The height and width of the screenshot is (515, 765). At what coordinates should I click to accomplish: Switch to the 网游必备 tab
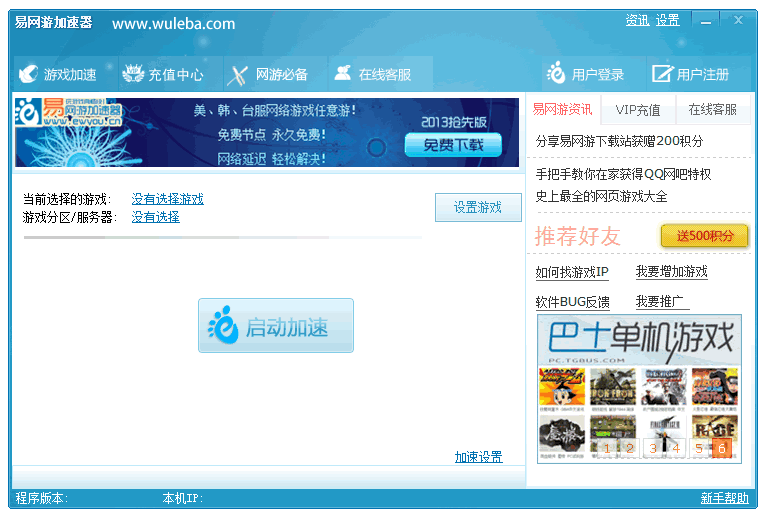(x=275, y=74)
